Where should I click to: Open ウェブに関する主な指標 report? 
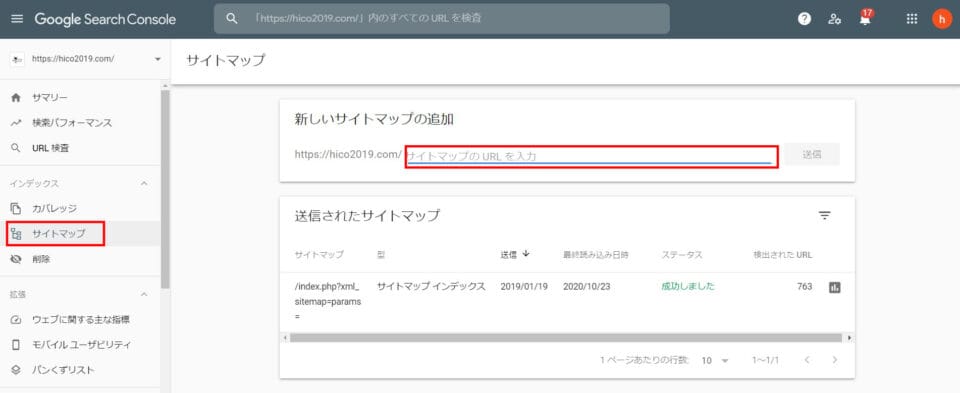pyautogui.click(x=80, y=320)
